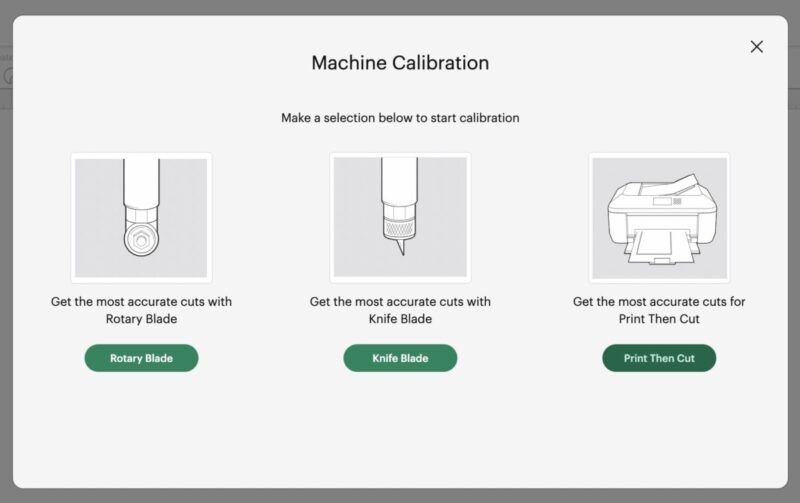Select the knife blade illustration thumbnail
Image resolution: width=800 pixels, height=503 pixels.
pyautogui.click(x=400, y=218)
